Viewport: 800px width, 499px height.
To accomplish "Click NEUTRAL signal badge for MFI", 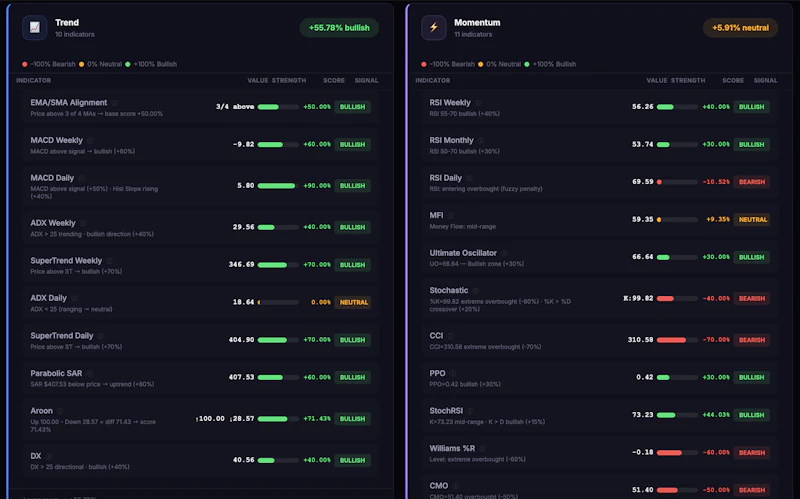I will [752, 219].
